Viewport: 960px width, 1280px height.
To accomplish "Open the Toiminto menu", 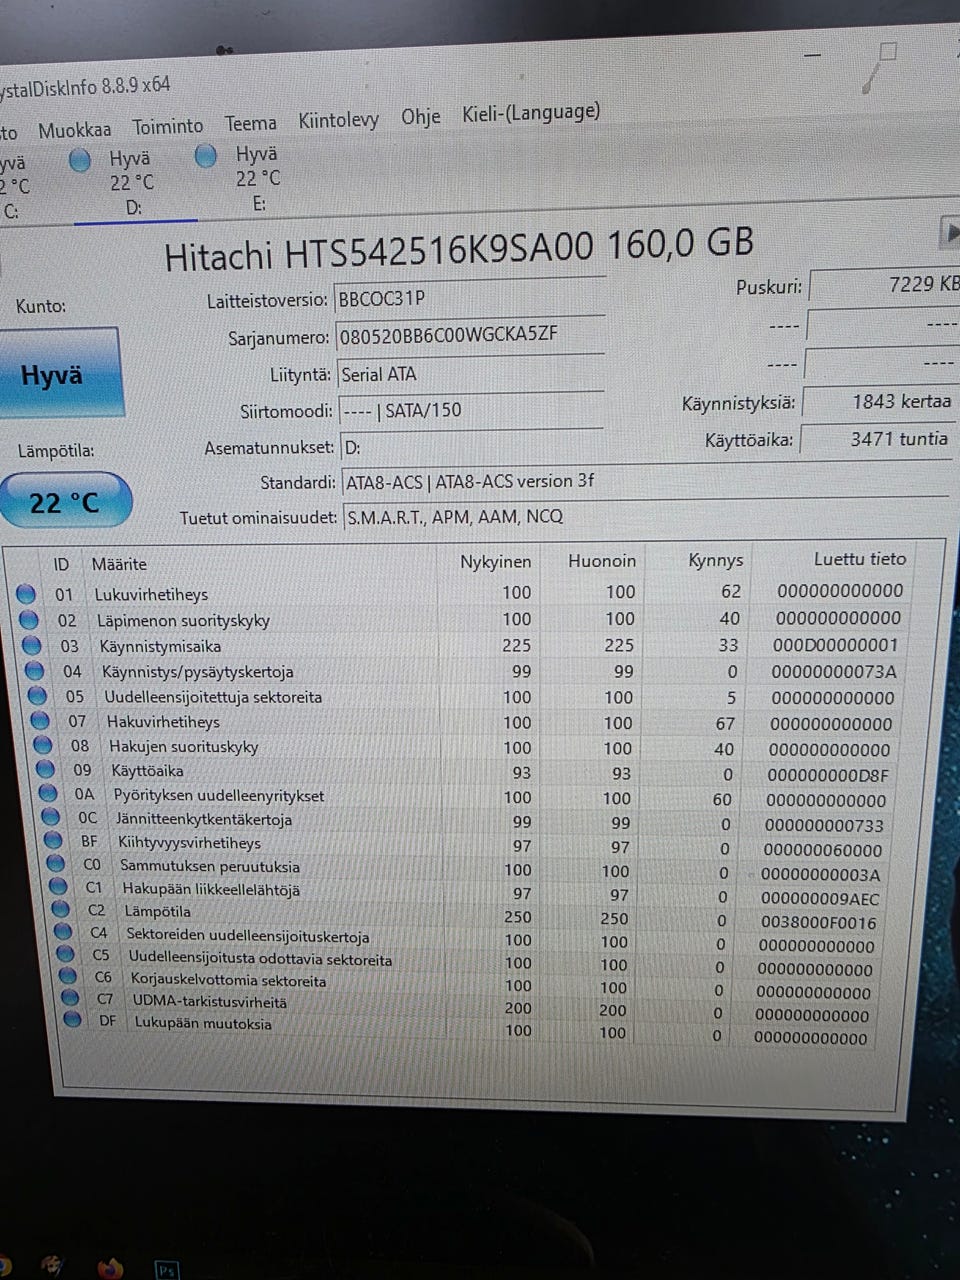I will pyautogui.click(x=168, y=127).
